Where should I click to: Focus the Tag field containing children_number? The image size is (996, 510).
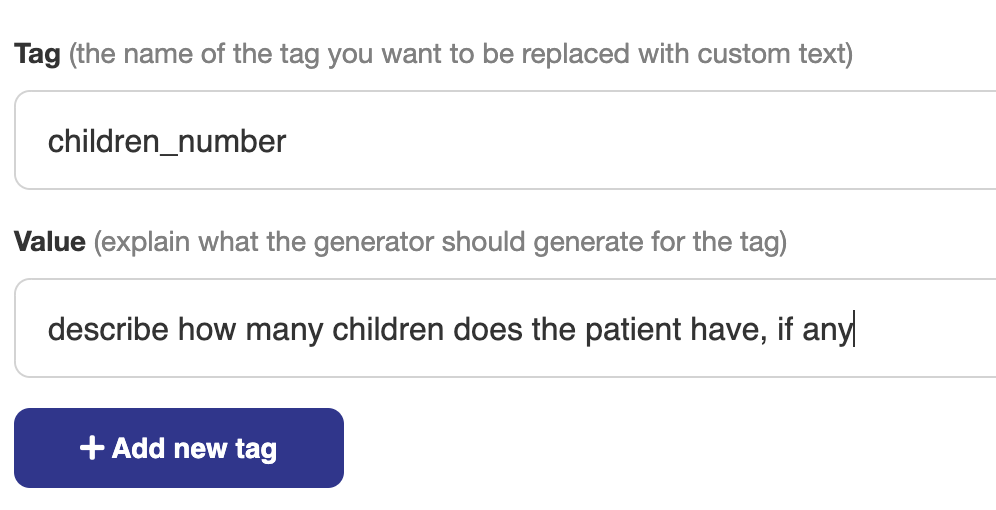pyautogui.click(x=505, y=140)
